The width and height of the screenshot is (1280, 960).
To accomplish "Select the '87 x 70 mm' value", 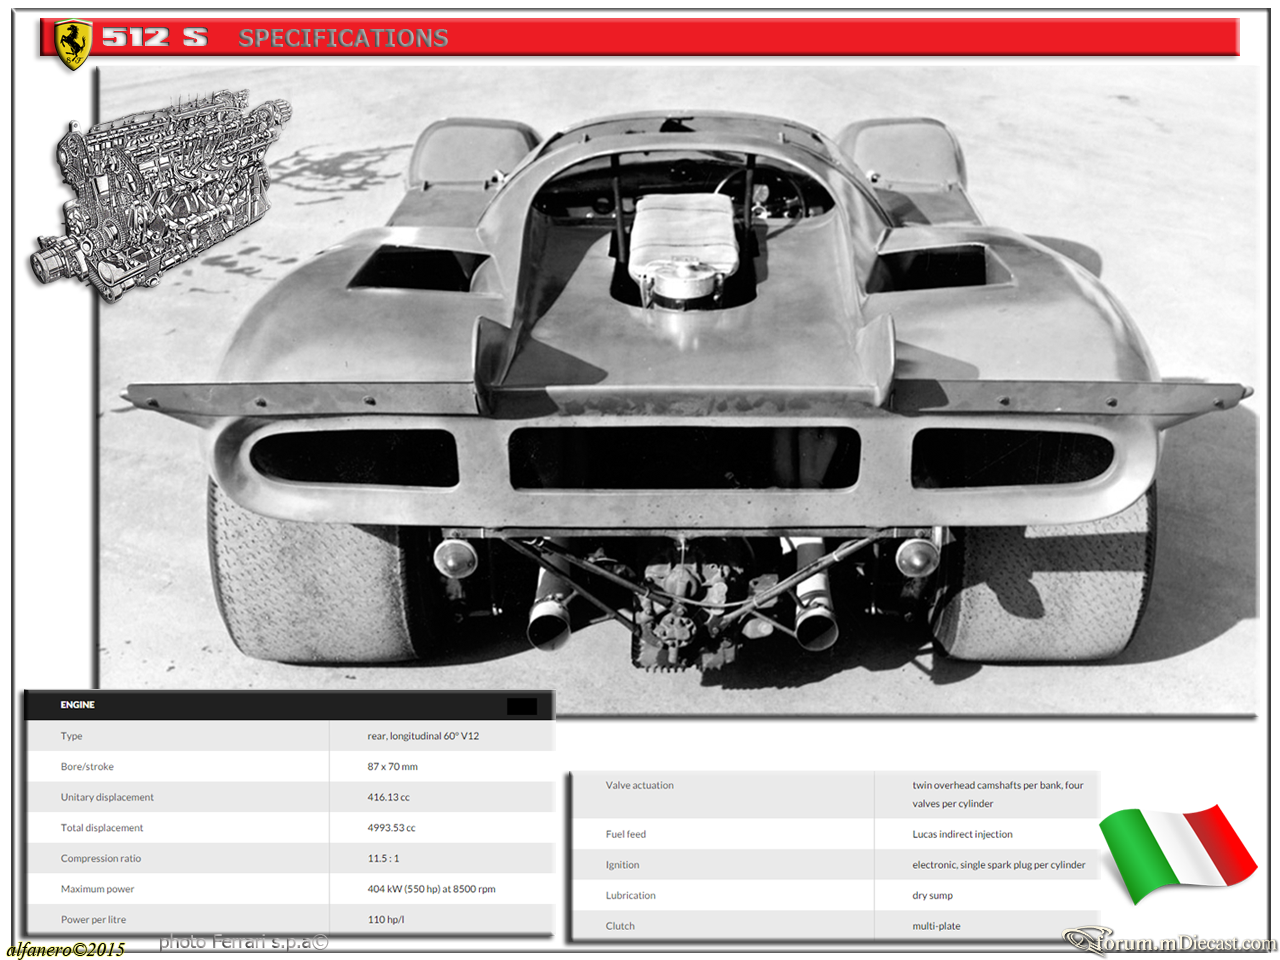I will (393, 767).
